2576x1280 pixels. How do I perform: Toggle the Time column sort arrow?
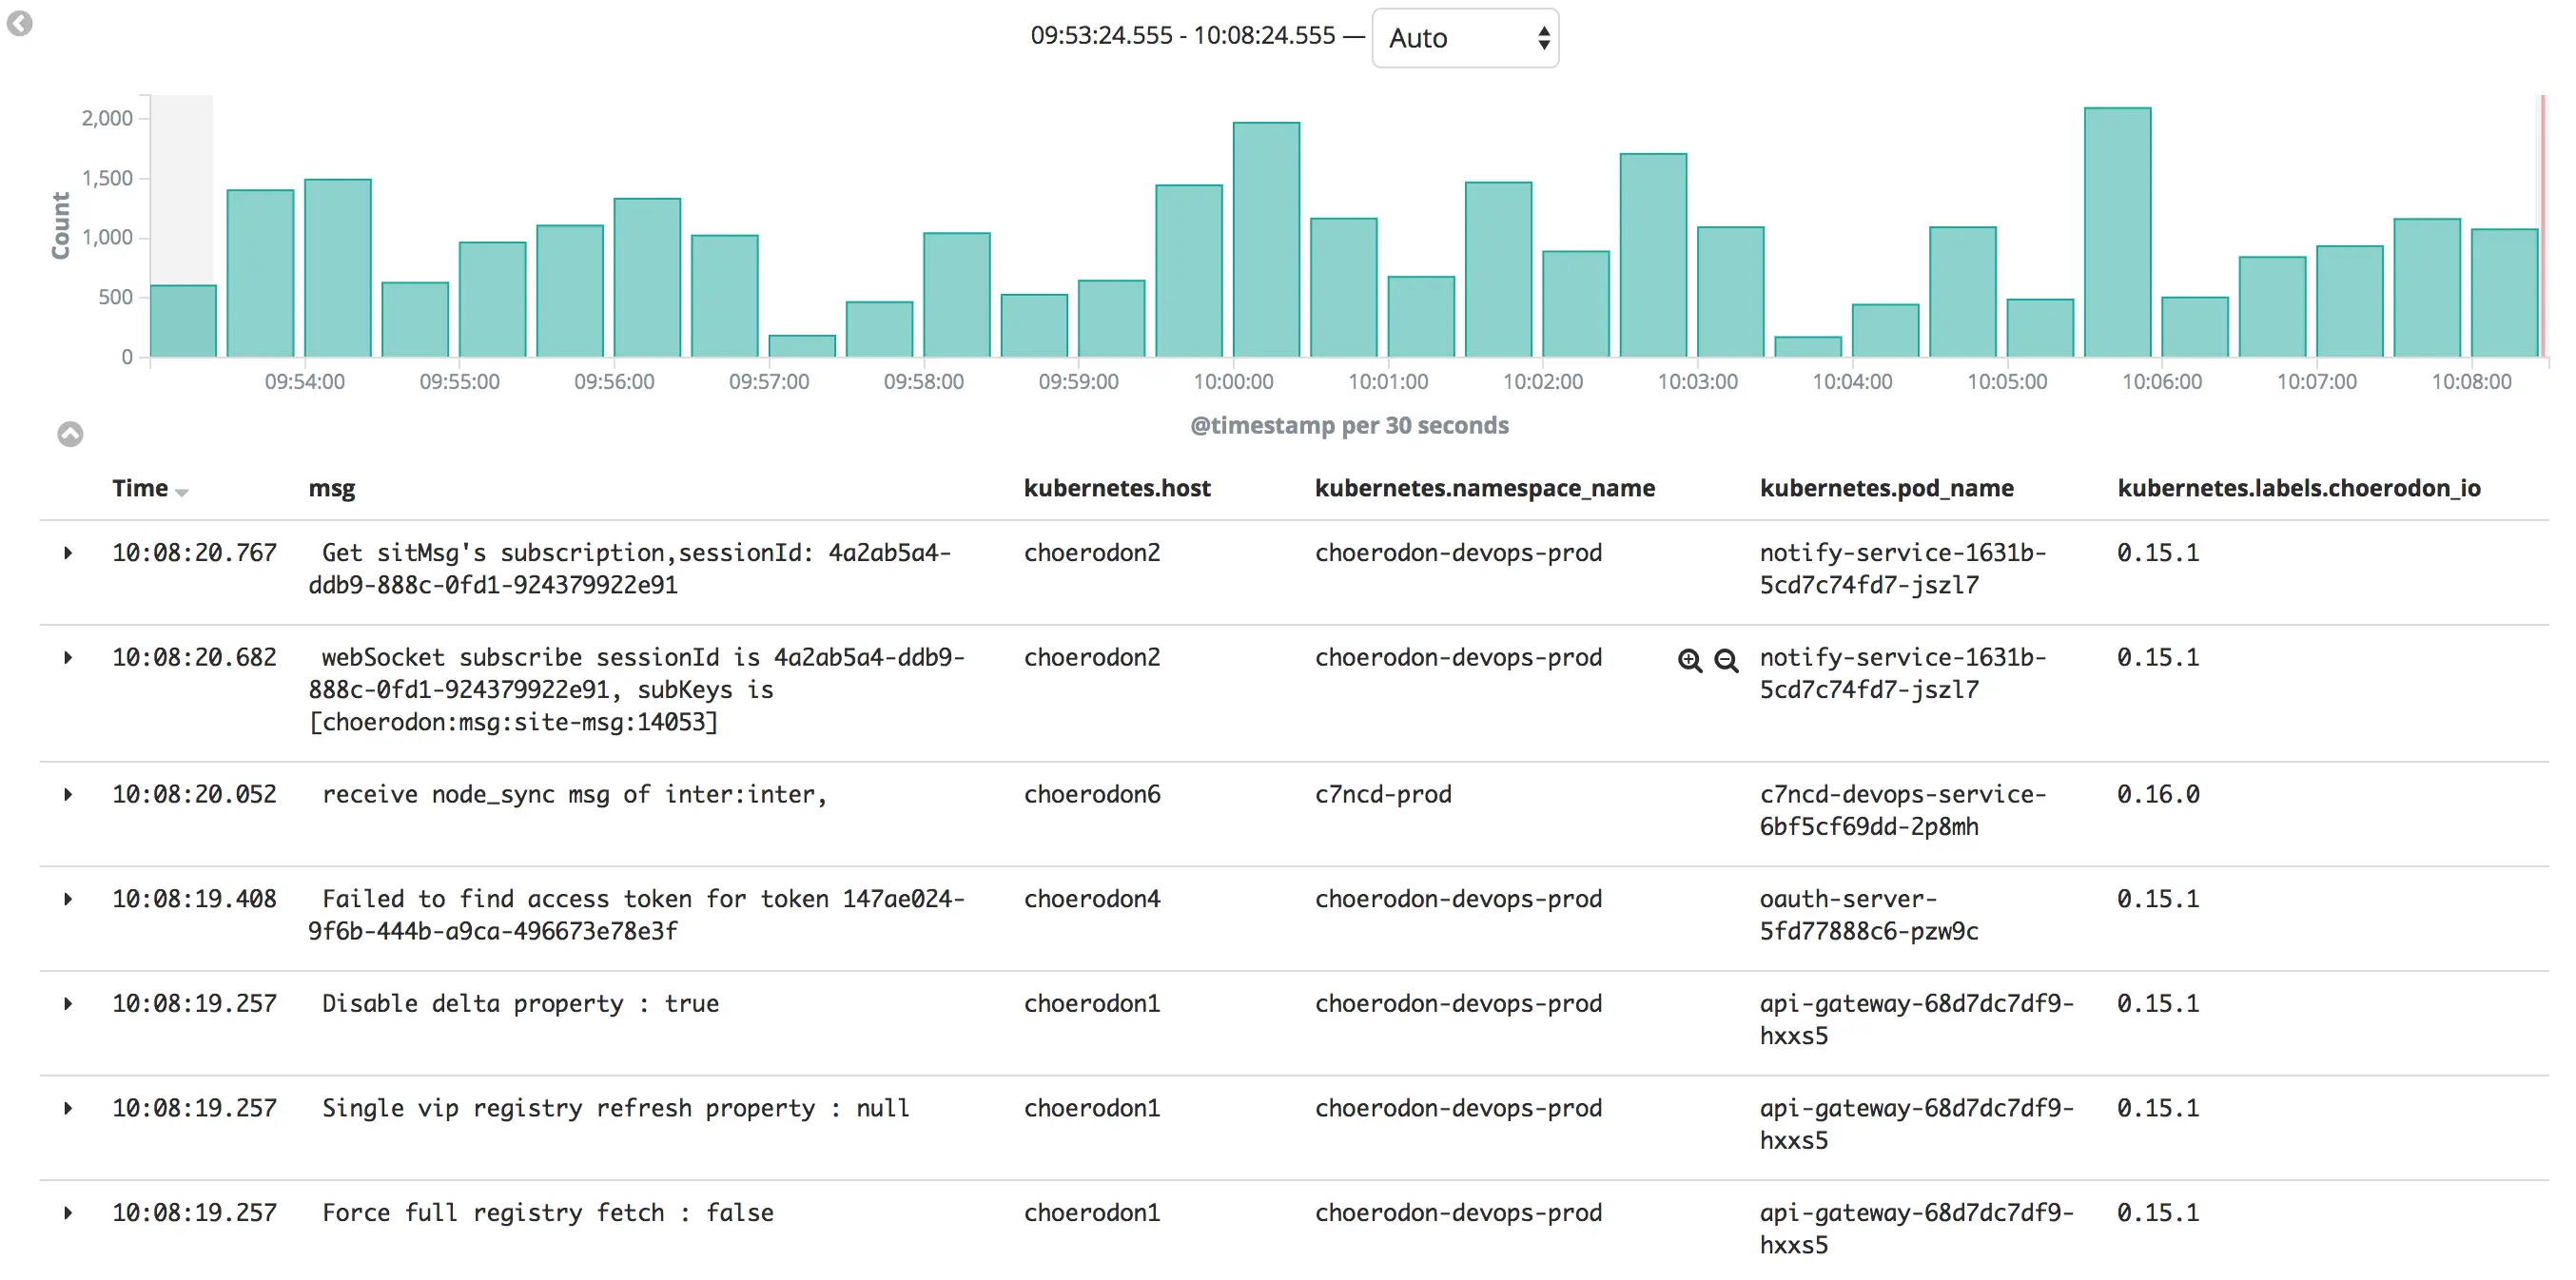pos(182,491)
